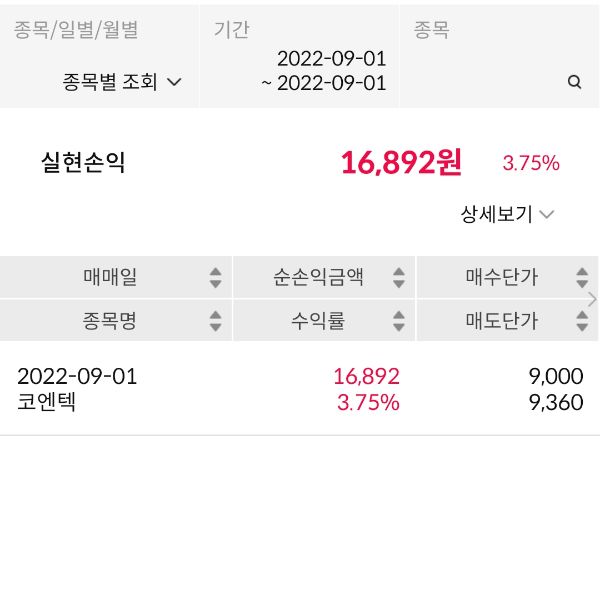600x600 pixels.
Task: Click the 매매일 column header
Action: pos(110,278)
